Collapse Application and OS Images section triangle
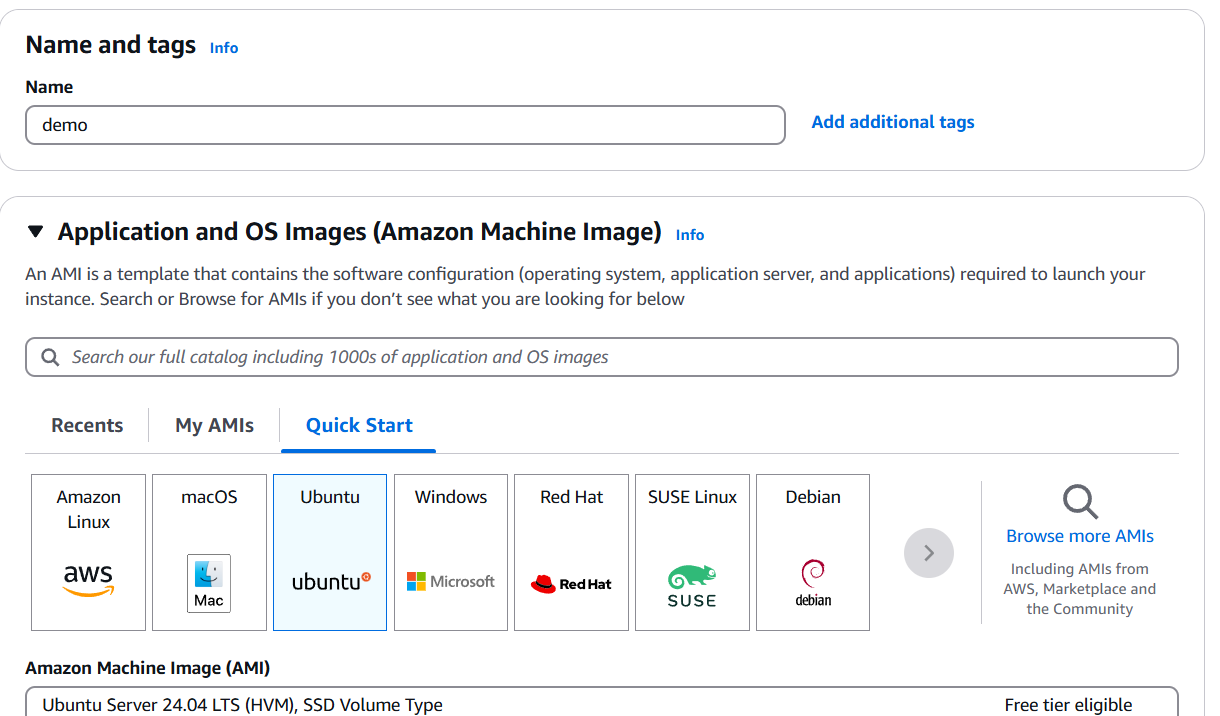 [x=36, y=232]
